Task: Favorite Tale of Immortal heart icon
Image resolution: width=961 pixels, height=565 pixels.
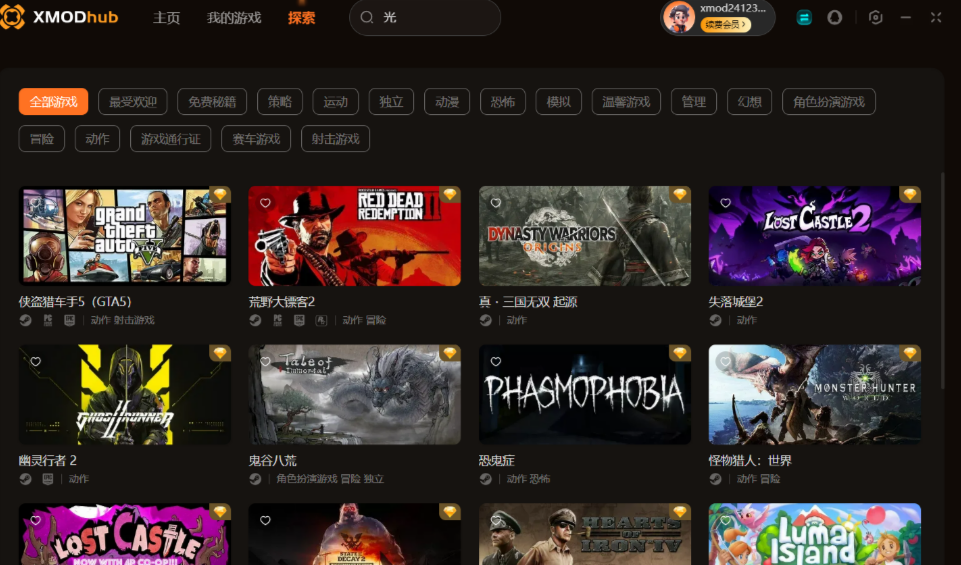Action: (265, 362)
